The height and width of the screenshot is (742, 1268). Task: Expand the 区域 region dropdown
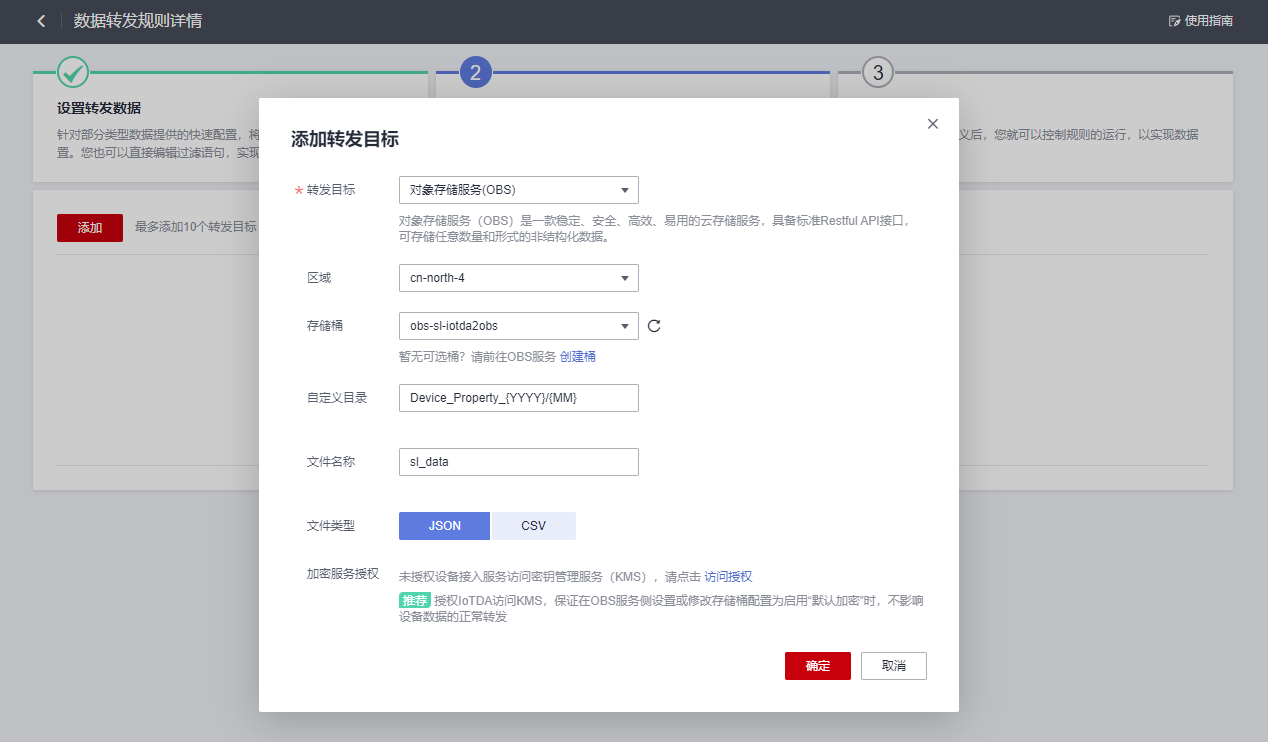click(518, 277)
